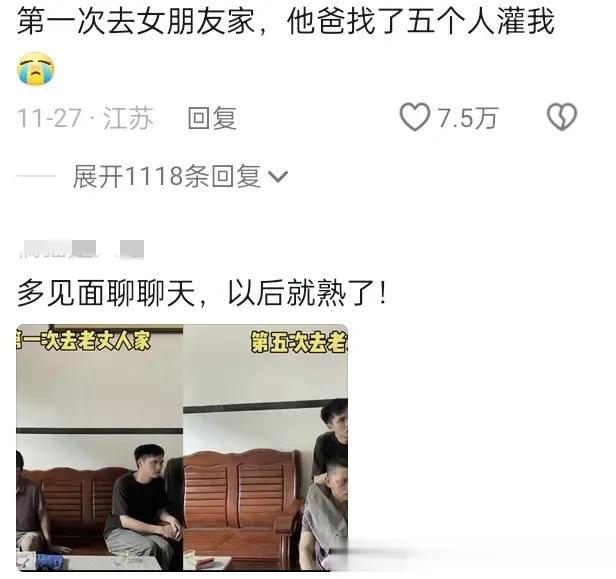
Task: Click the yellow caption 第一次去老丈人家 on photo
Action: click(83, 340)
